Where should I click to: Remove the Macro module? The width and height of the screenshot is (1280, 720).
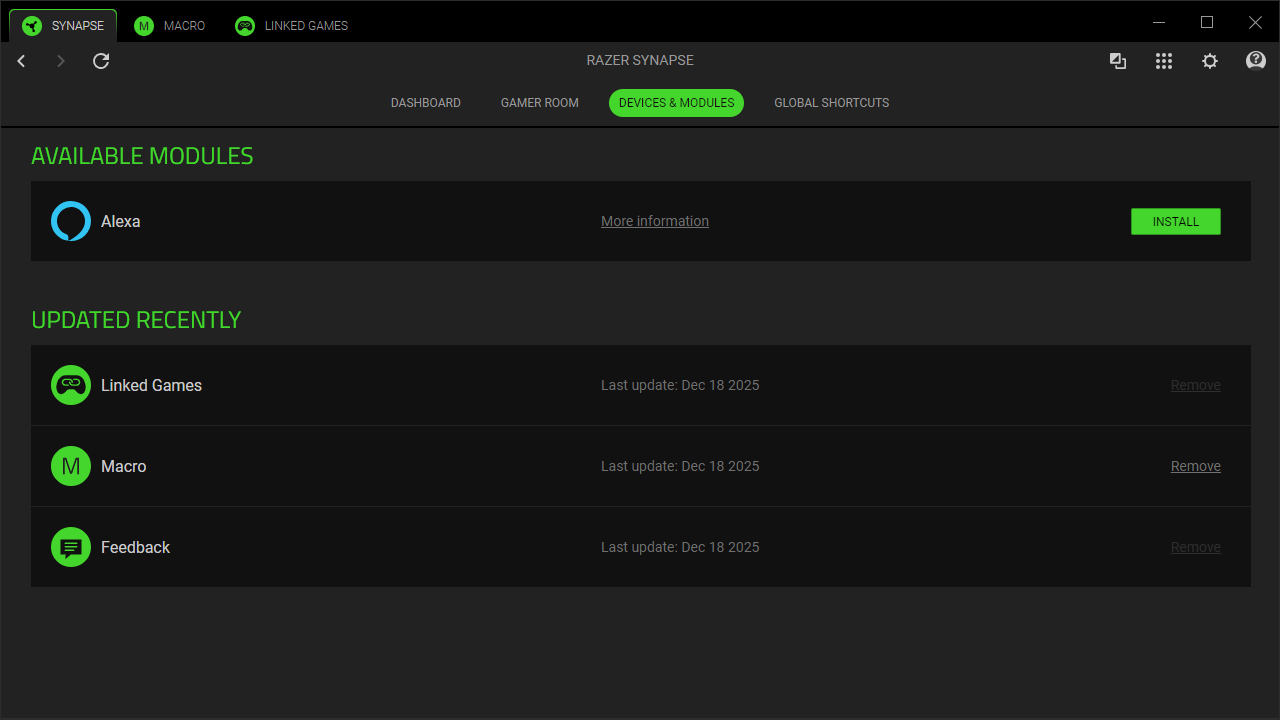(x=1195, y=466)
